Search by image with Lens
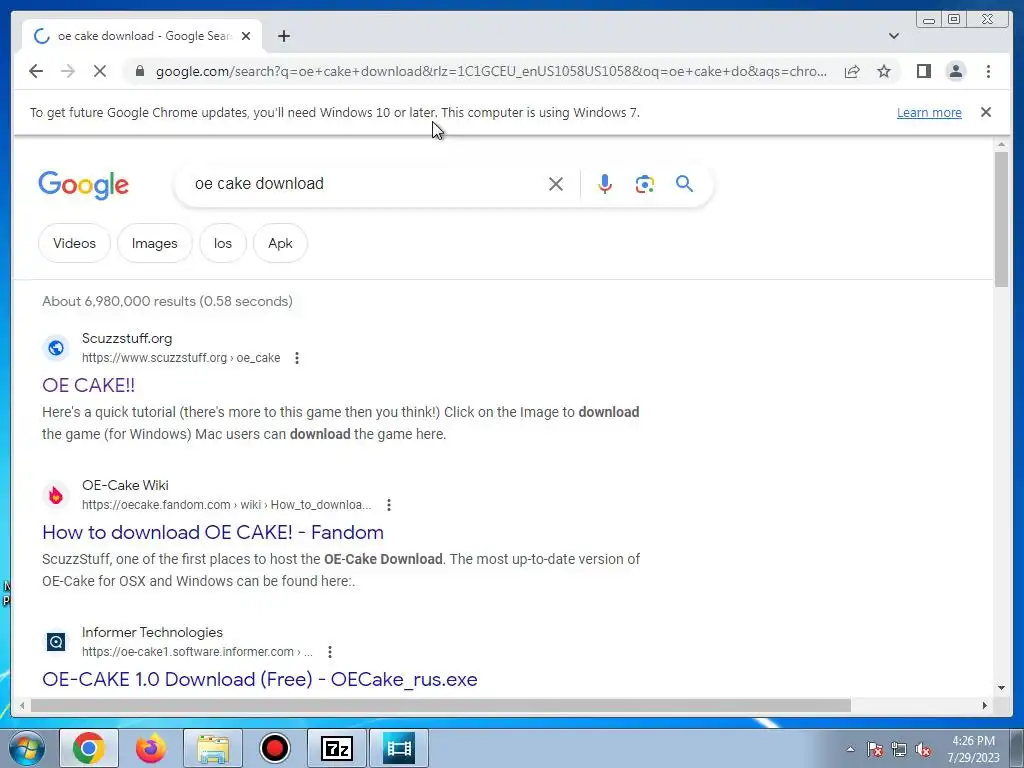Image resolution: width=1024 pixels, height=768 pixels. click(x=645, y=184)
